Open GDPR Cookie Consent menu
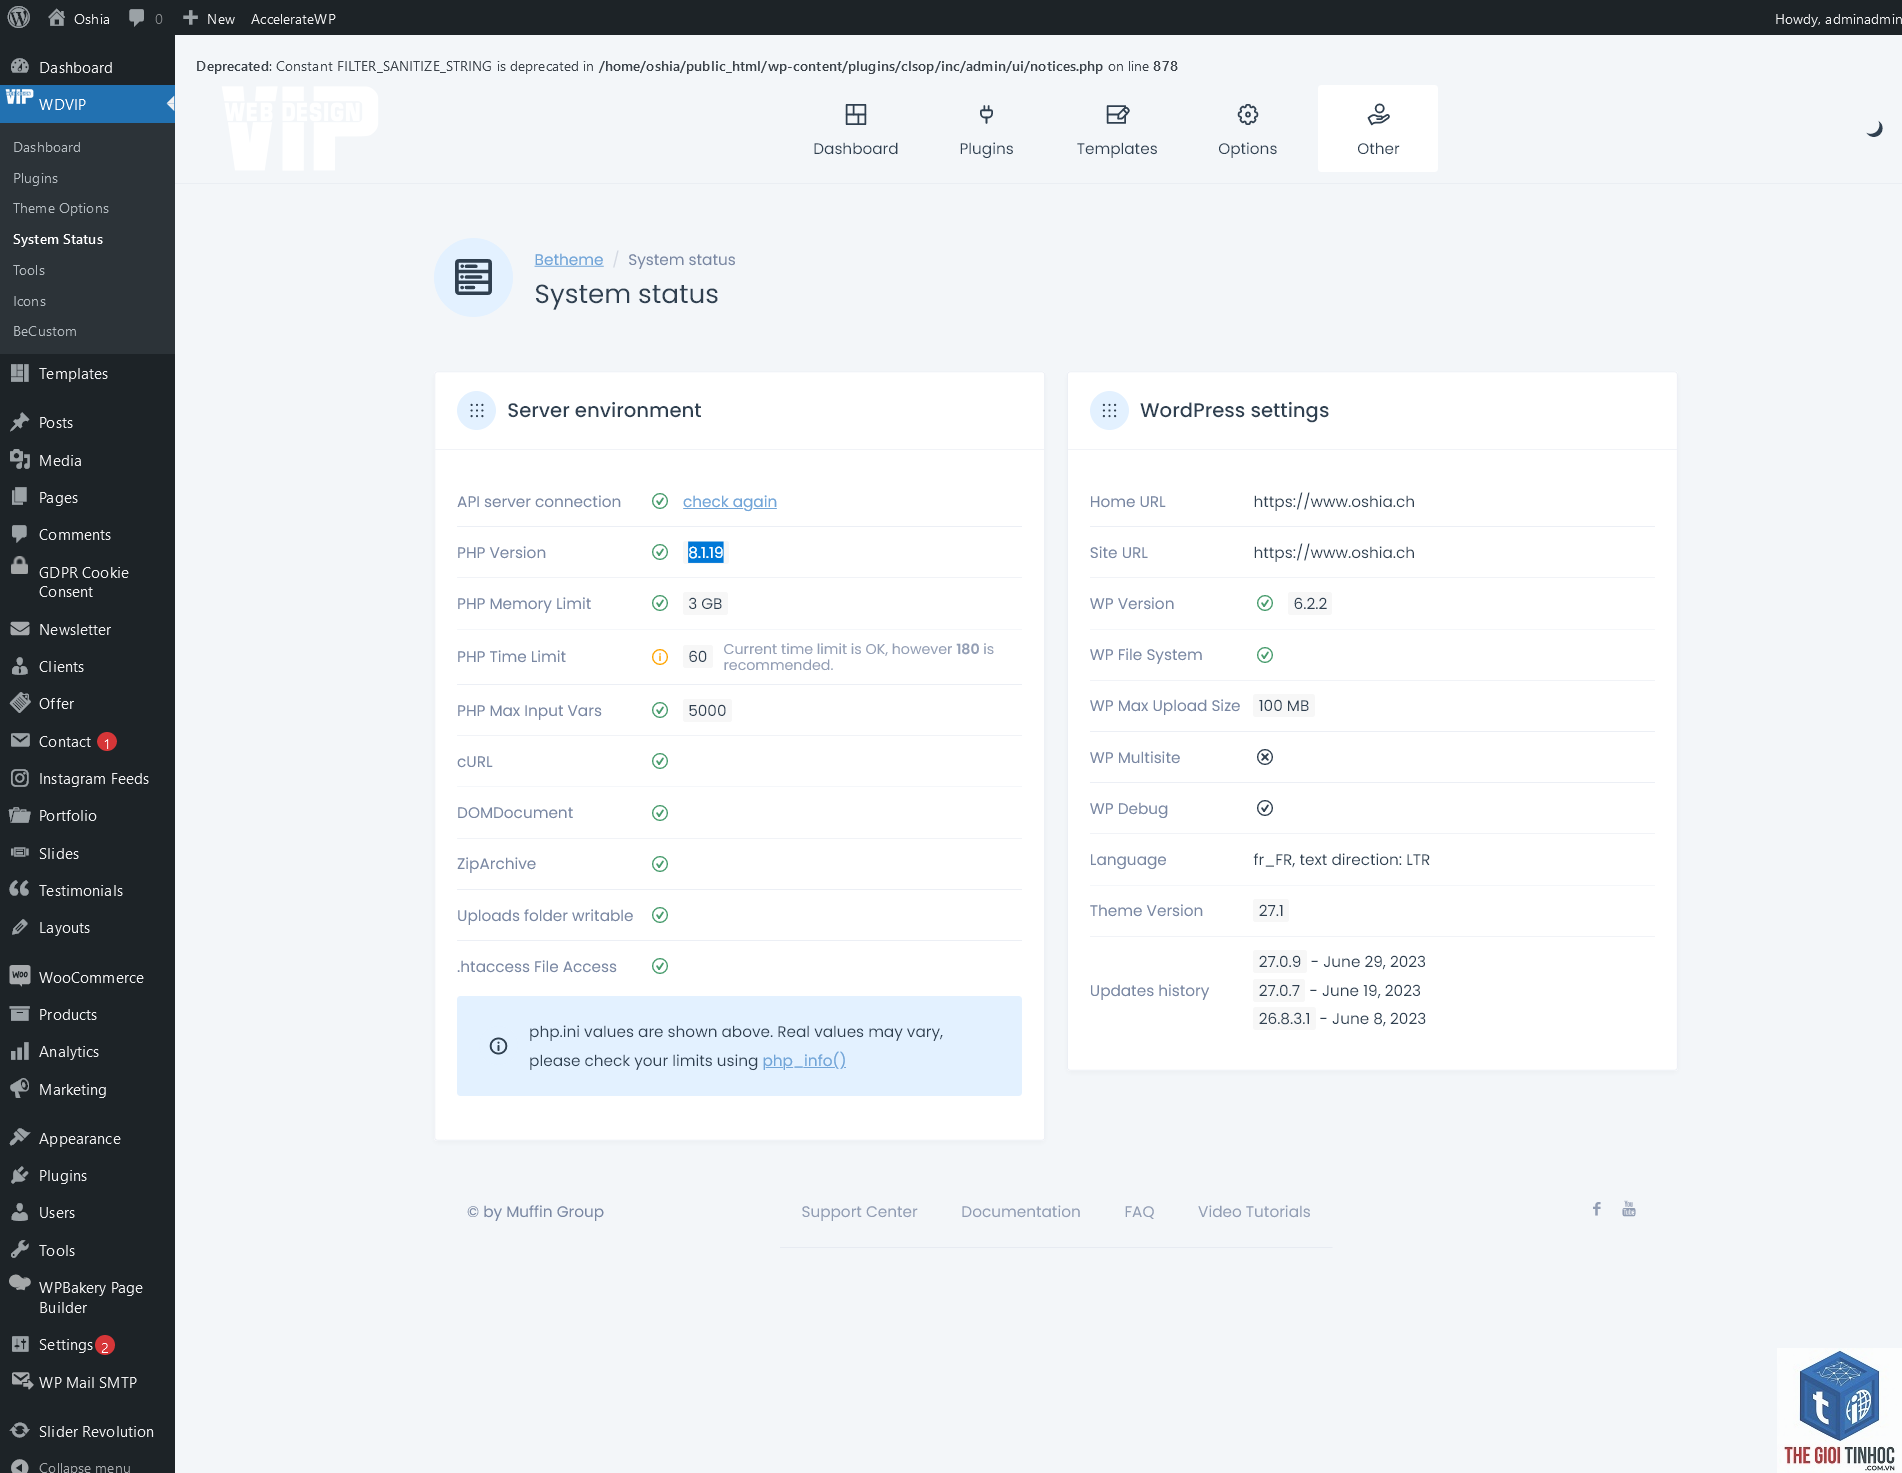Image resolution: width=1902 pixels, height=1473 pixels. [87, 582]
